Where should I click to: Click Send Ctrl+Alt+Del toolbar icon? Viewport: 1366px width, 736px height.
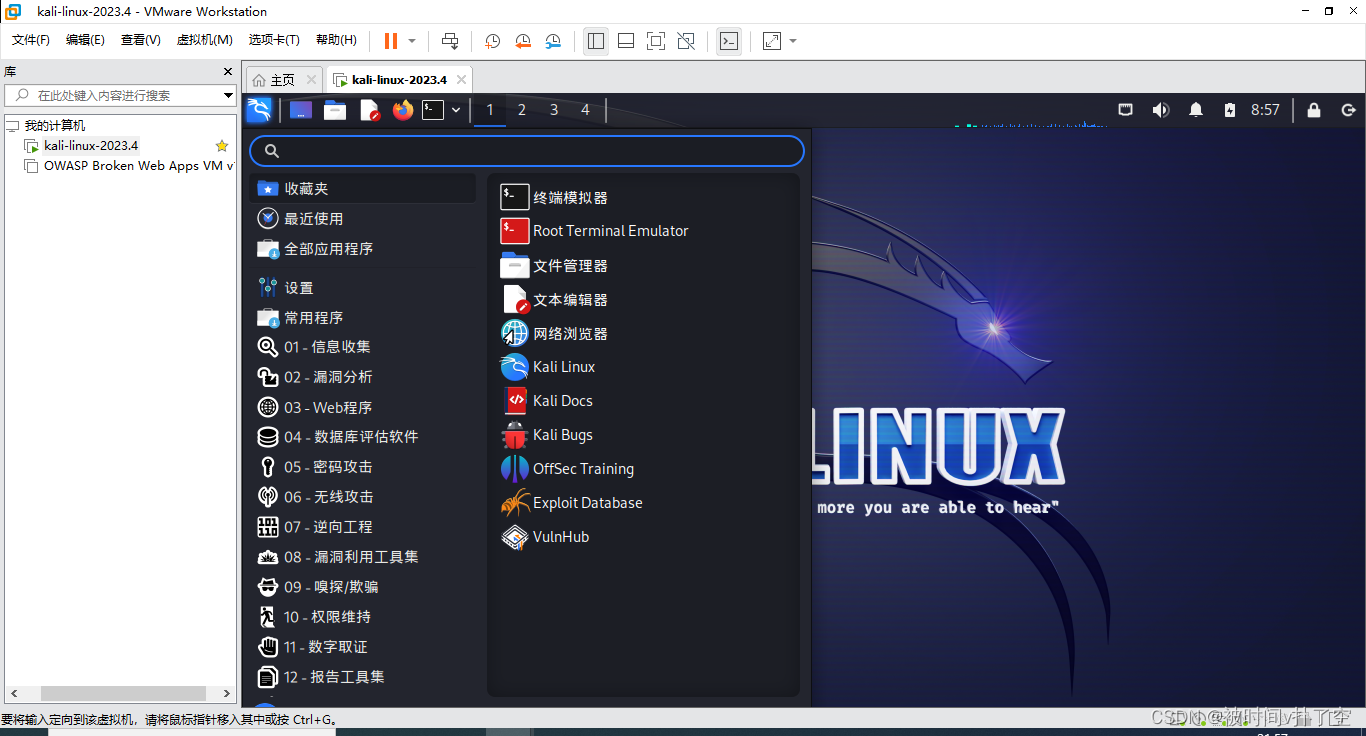tap(450, 41)
